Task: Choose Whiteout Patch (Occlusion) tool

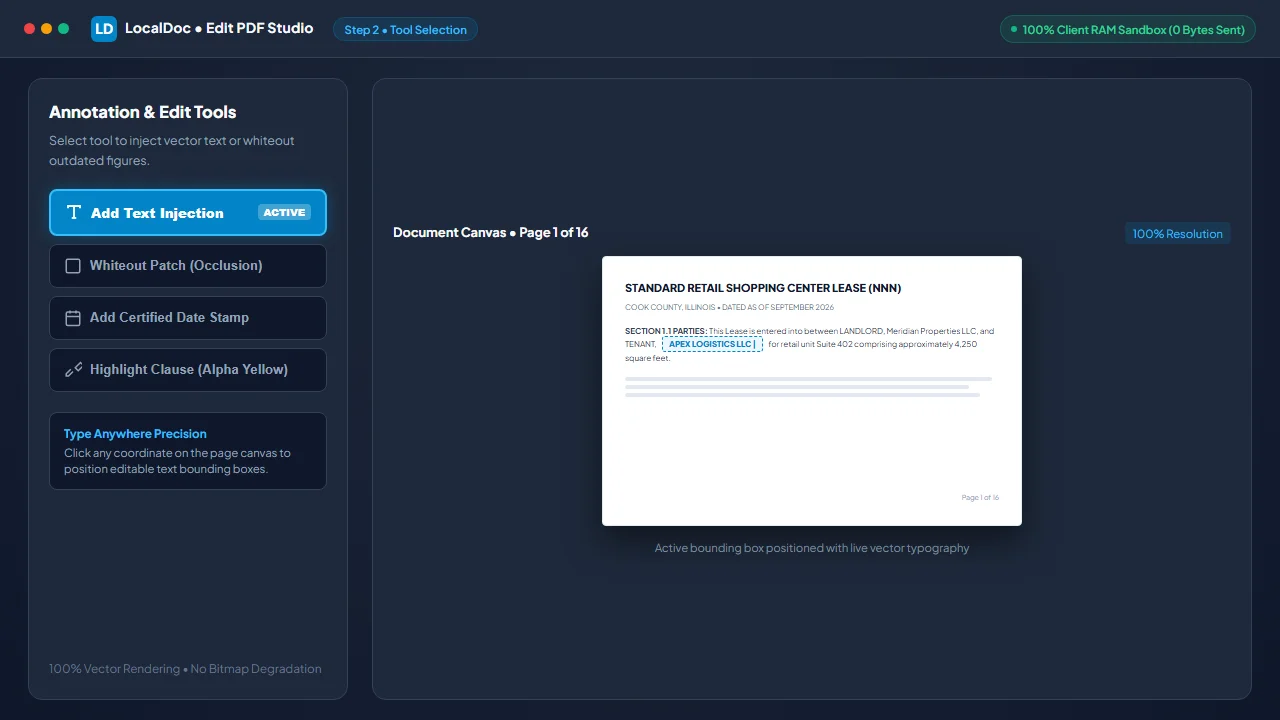Action: 188,266
